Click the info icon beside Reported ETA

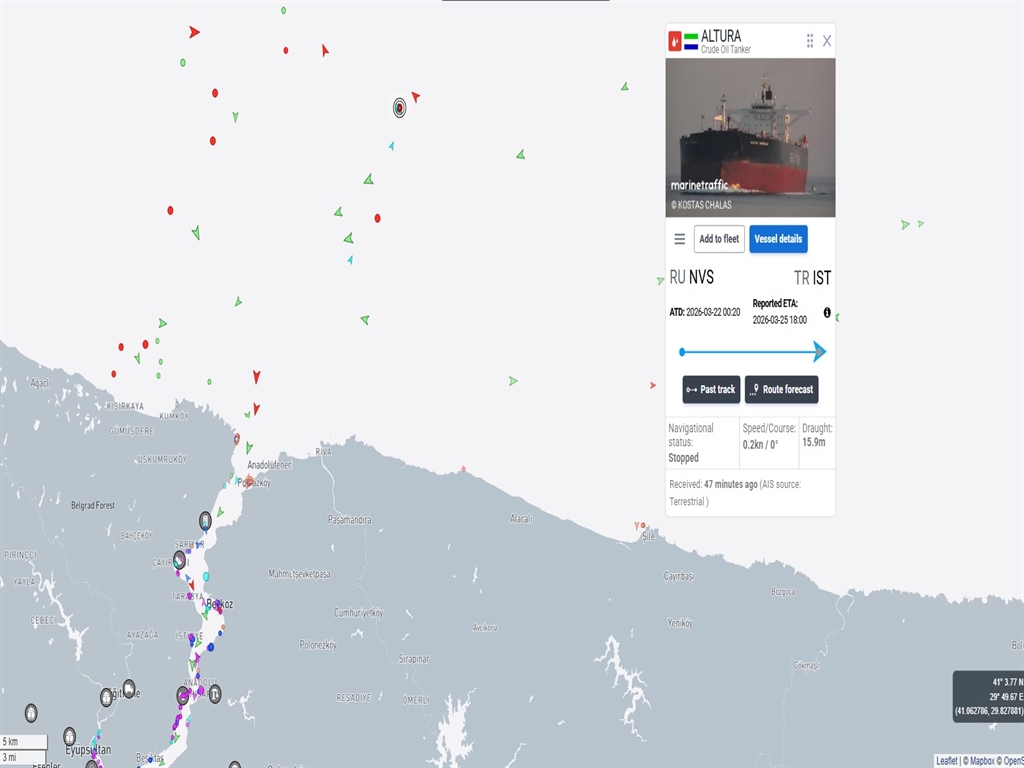pos(827,313)
